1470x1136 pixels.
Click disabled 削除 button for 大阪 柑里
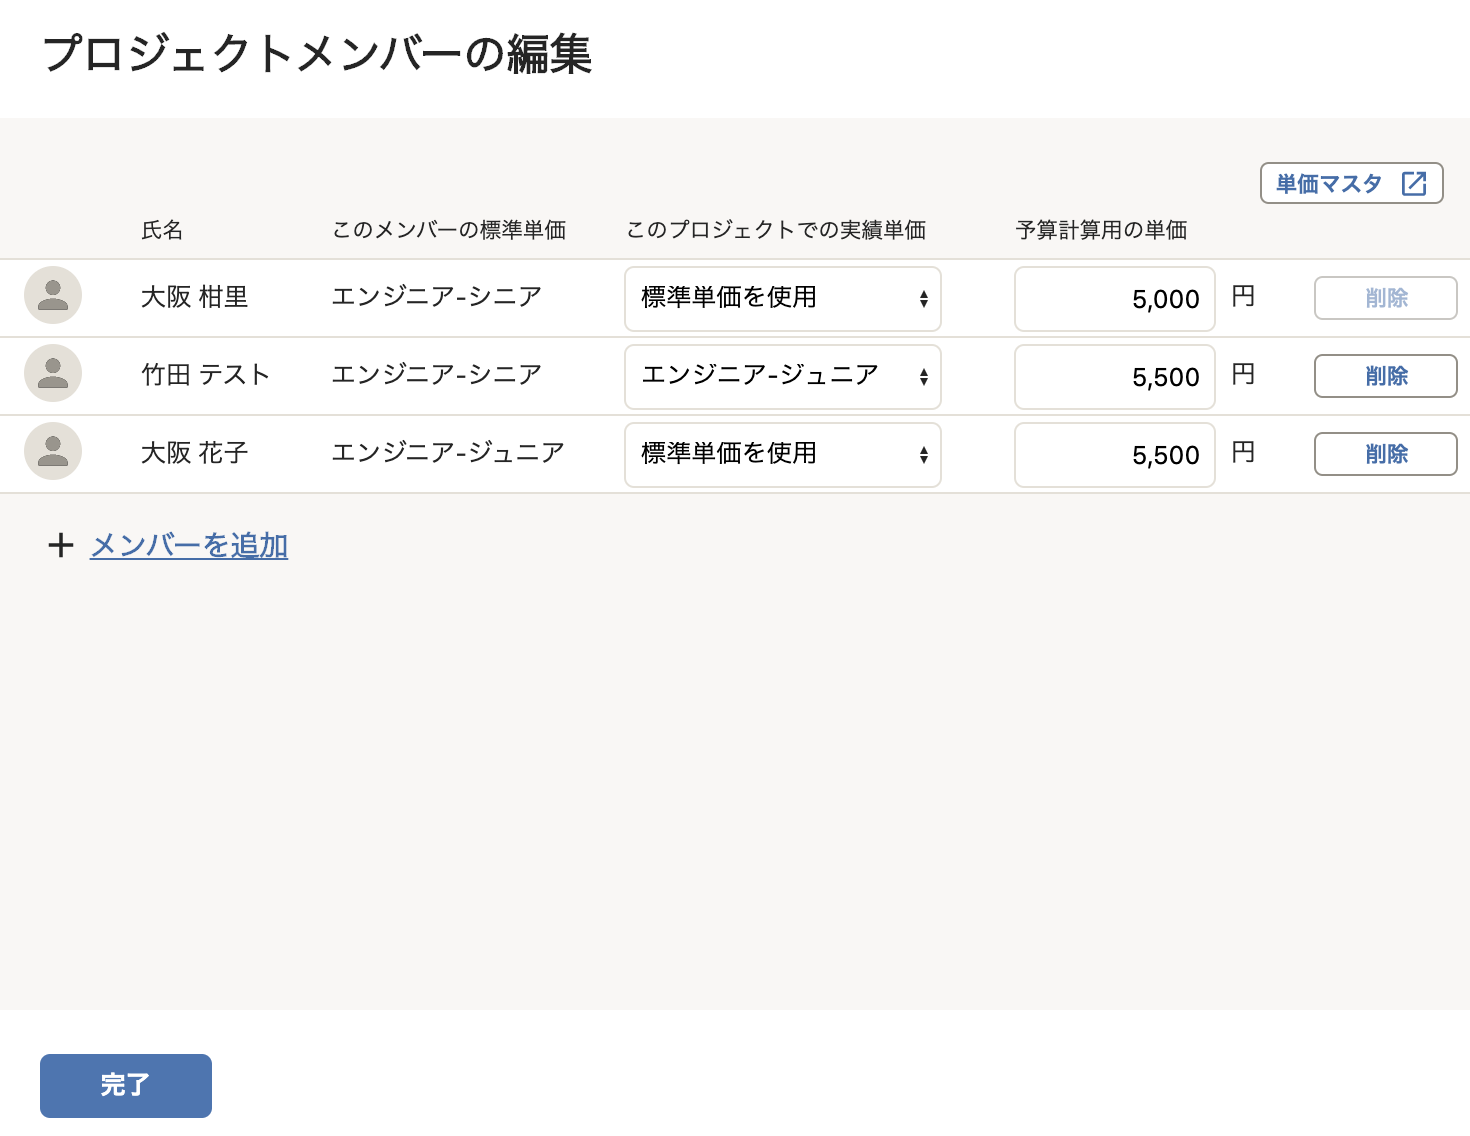tap(1385, 298)
